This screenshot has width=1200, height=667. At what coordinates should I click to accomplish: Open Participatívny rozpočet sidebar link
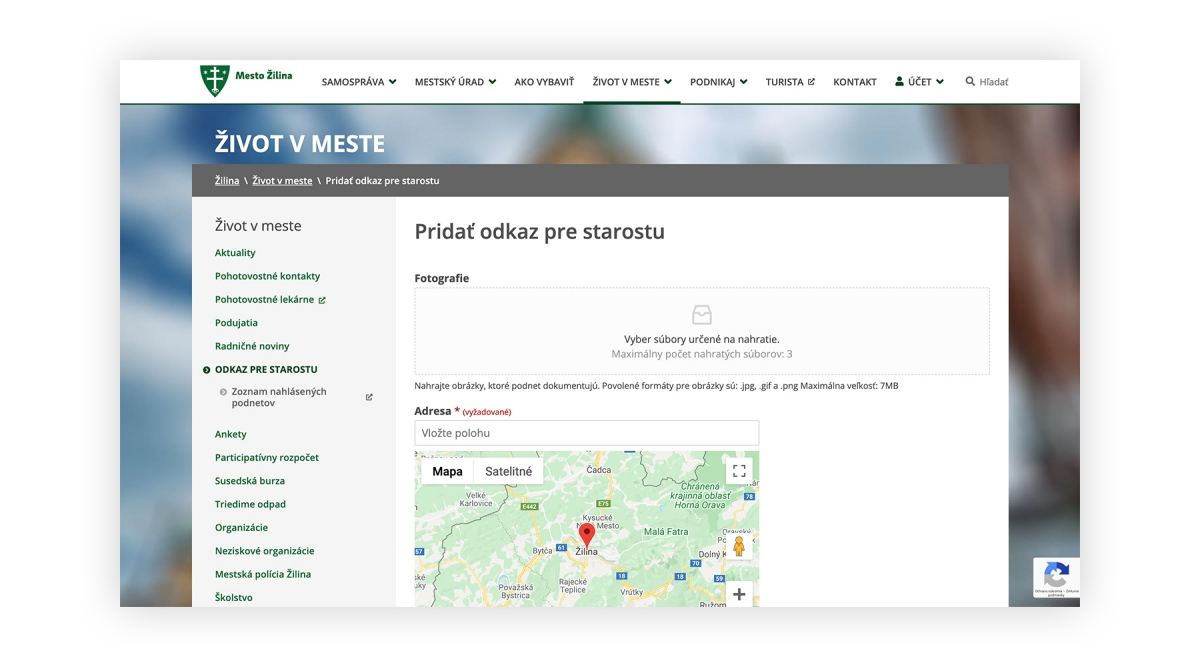pyautogui.click(x=267, y=457)
